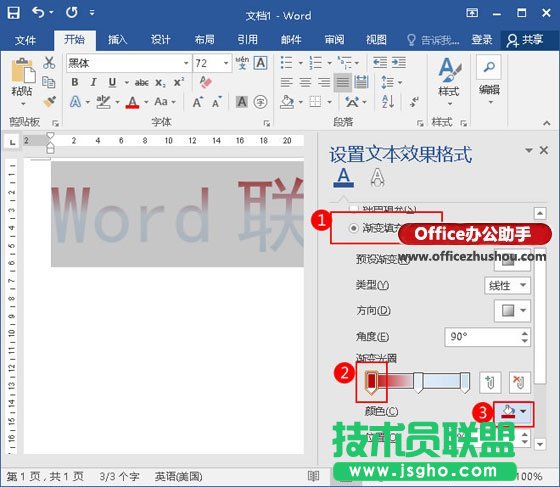Apply the red font color
This screenshot has height=487, width=560.
(x=132, y=102)
